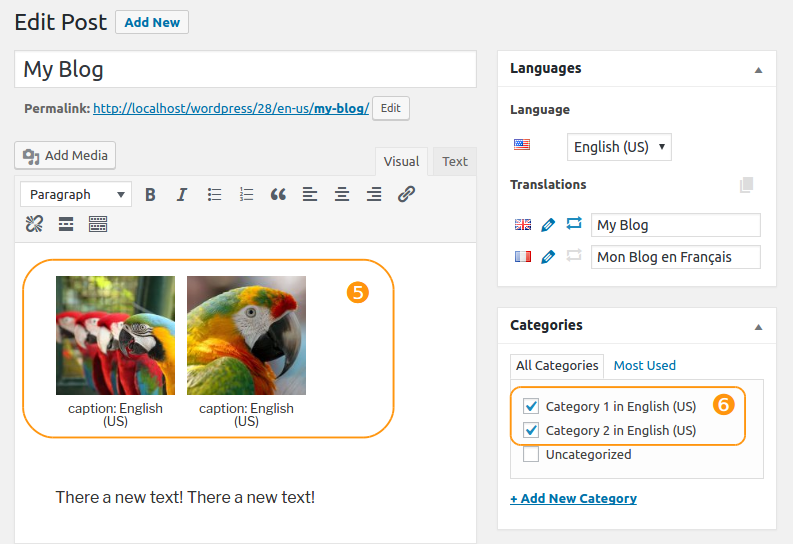Show the toolbar toggle keyboard icon
Screen dimensions: 793x544
click(98, 224)
